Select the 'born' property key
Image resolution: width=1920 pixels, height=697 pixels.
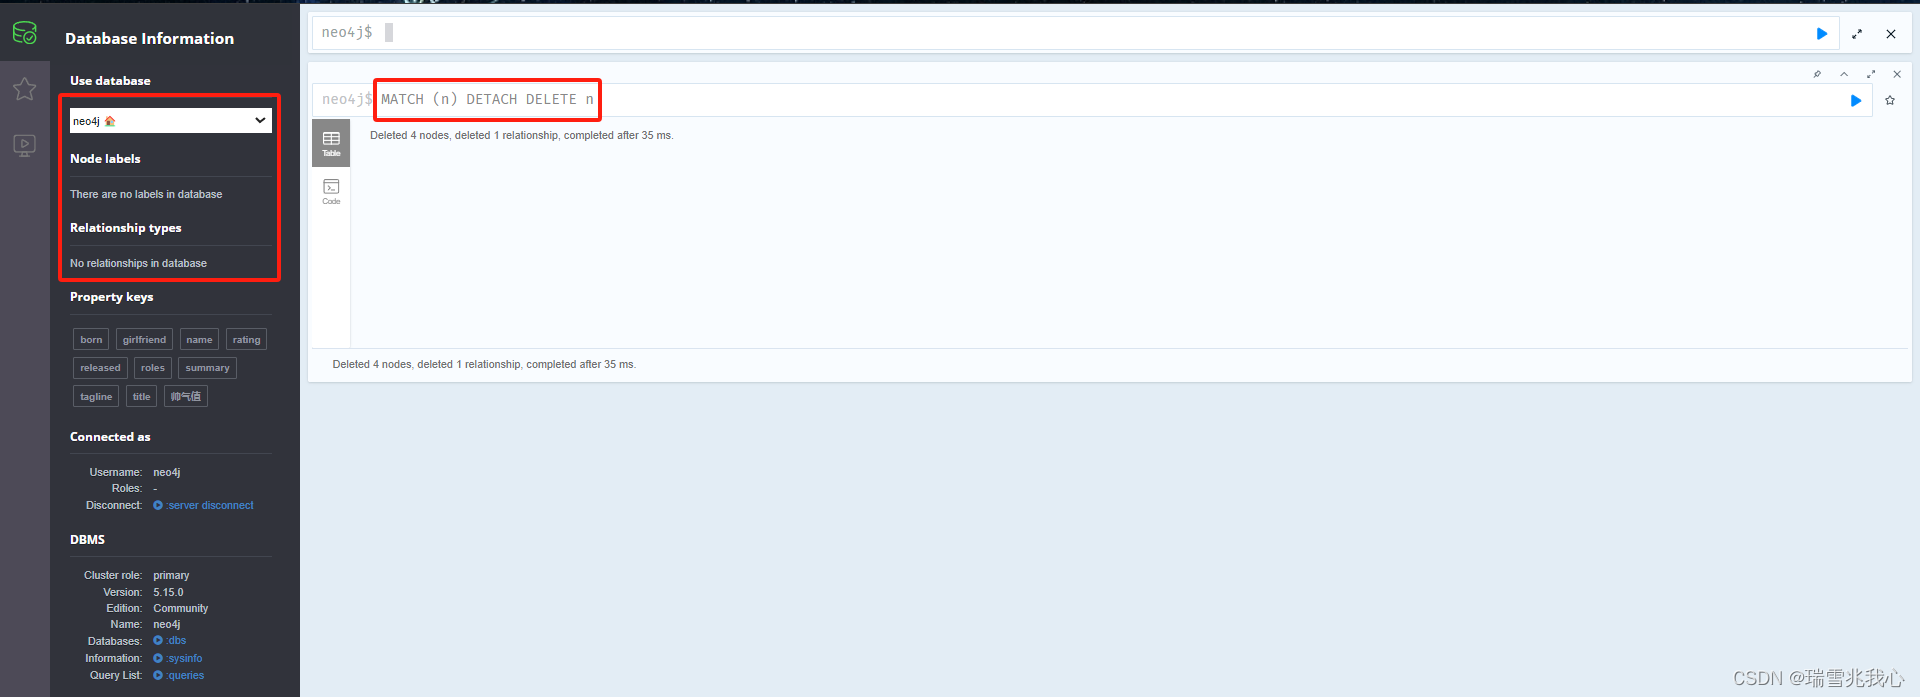91,340
